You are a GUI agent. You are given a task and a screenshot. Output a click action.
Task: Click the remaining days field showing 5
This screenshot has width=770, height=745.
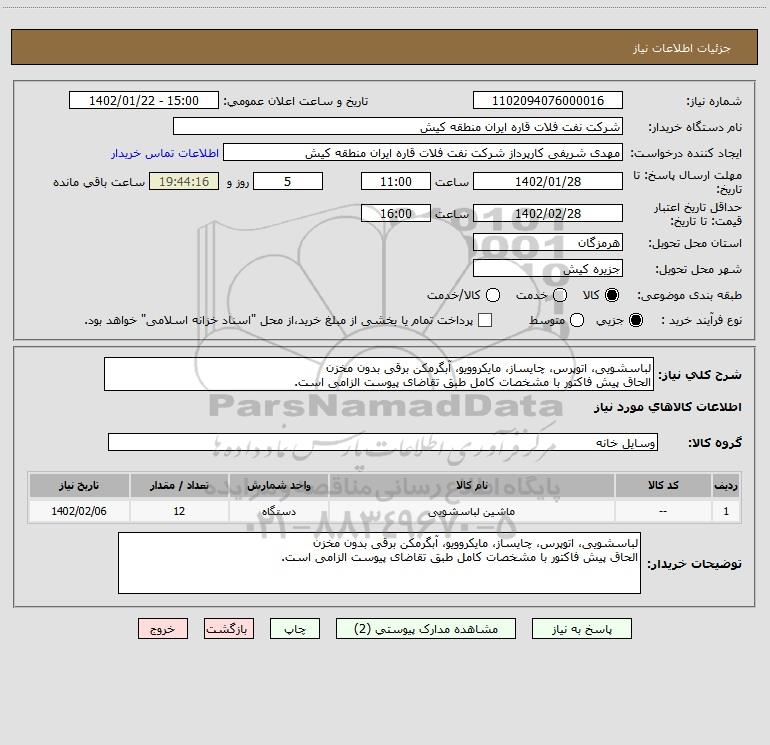(288, 181)
